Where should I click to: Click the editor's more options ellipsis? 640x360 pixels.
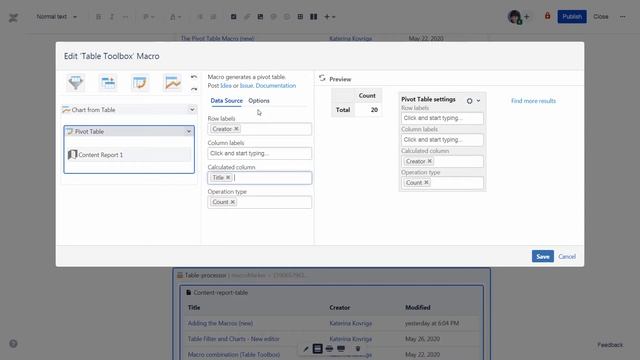(622, 17)
